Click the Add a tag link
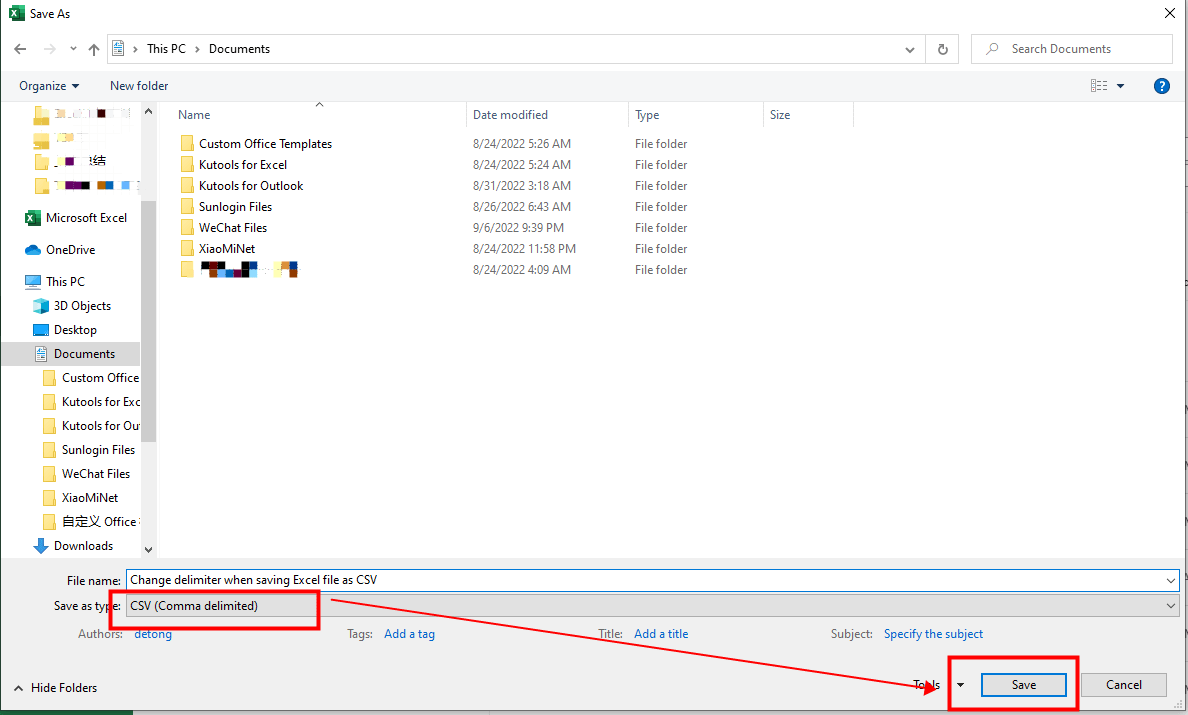1188x715 pixels. click(409, 633)
